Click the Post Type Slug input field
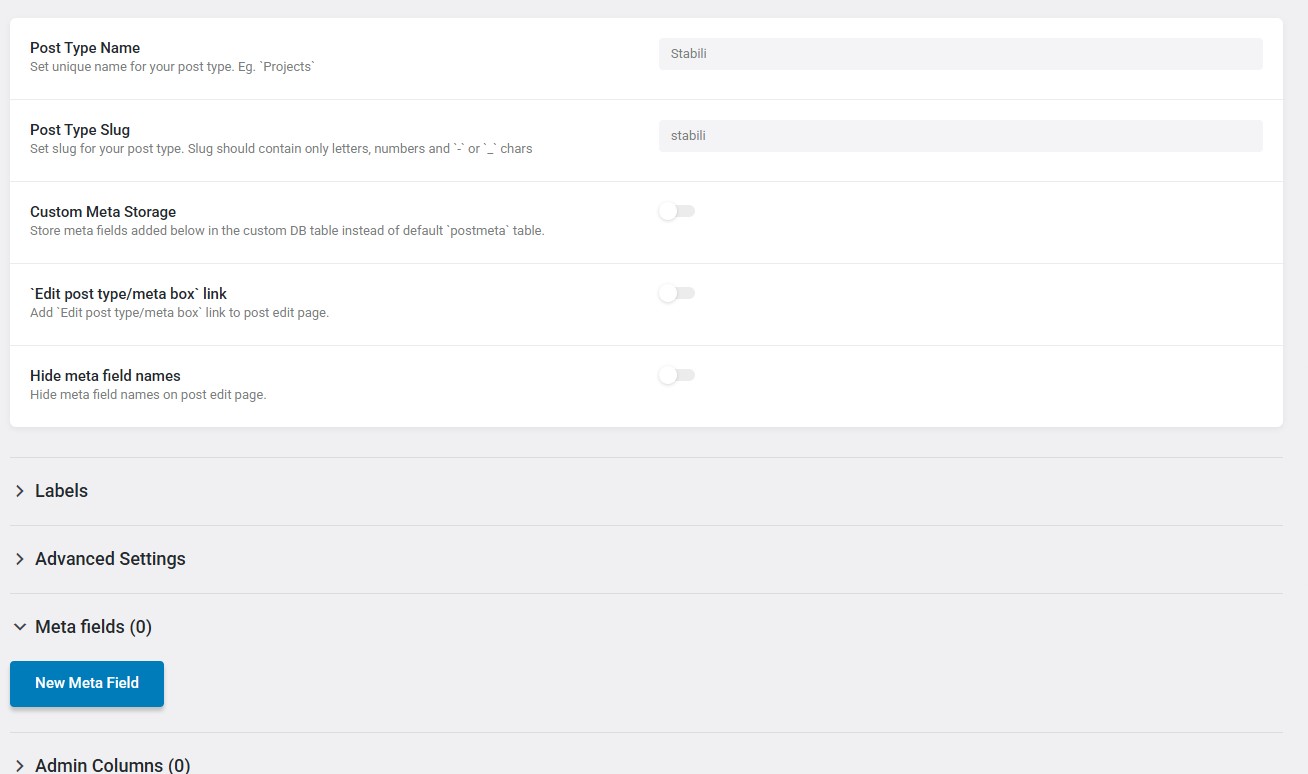The height and width of the screenshot is (774, 1308). pos(960,136)
